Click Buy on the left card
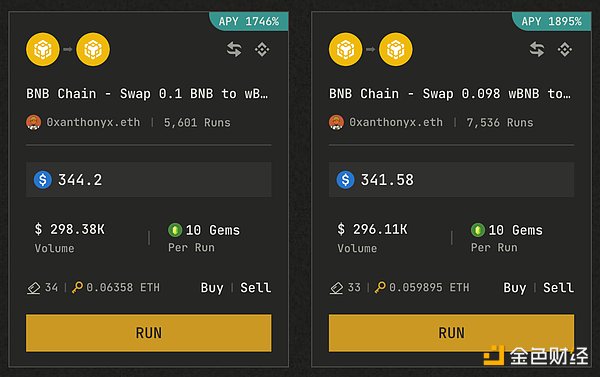The image size is (600, 377). [x=212, y=288]
